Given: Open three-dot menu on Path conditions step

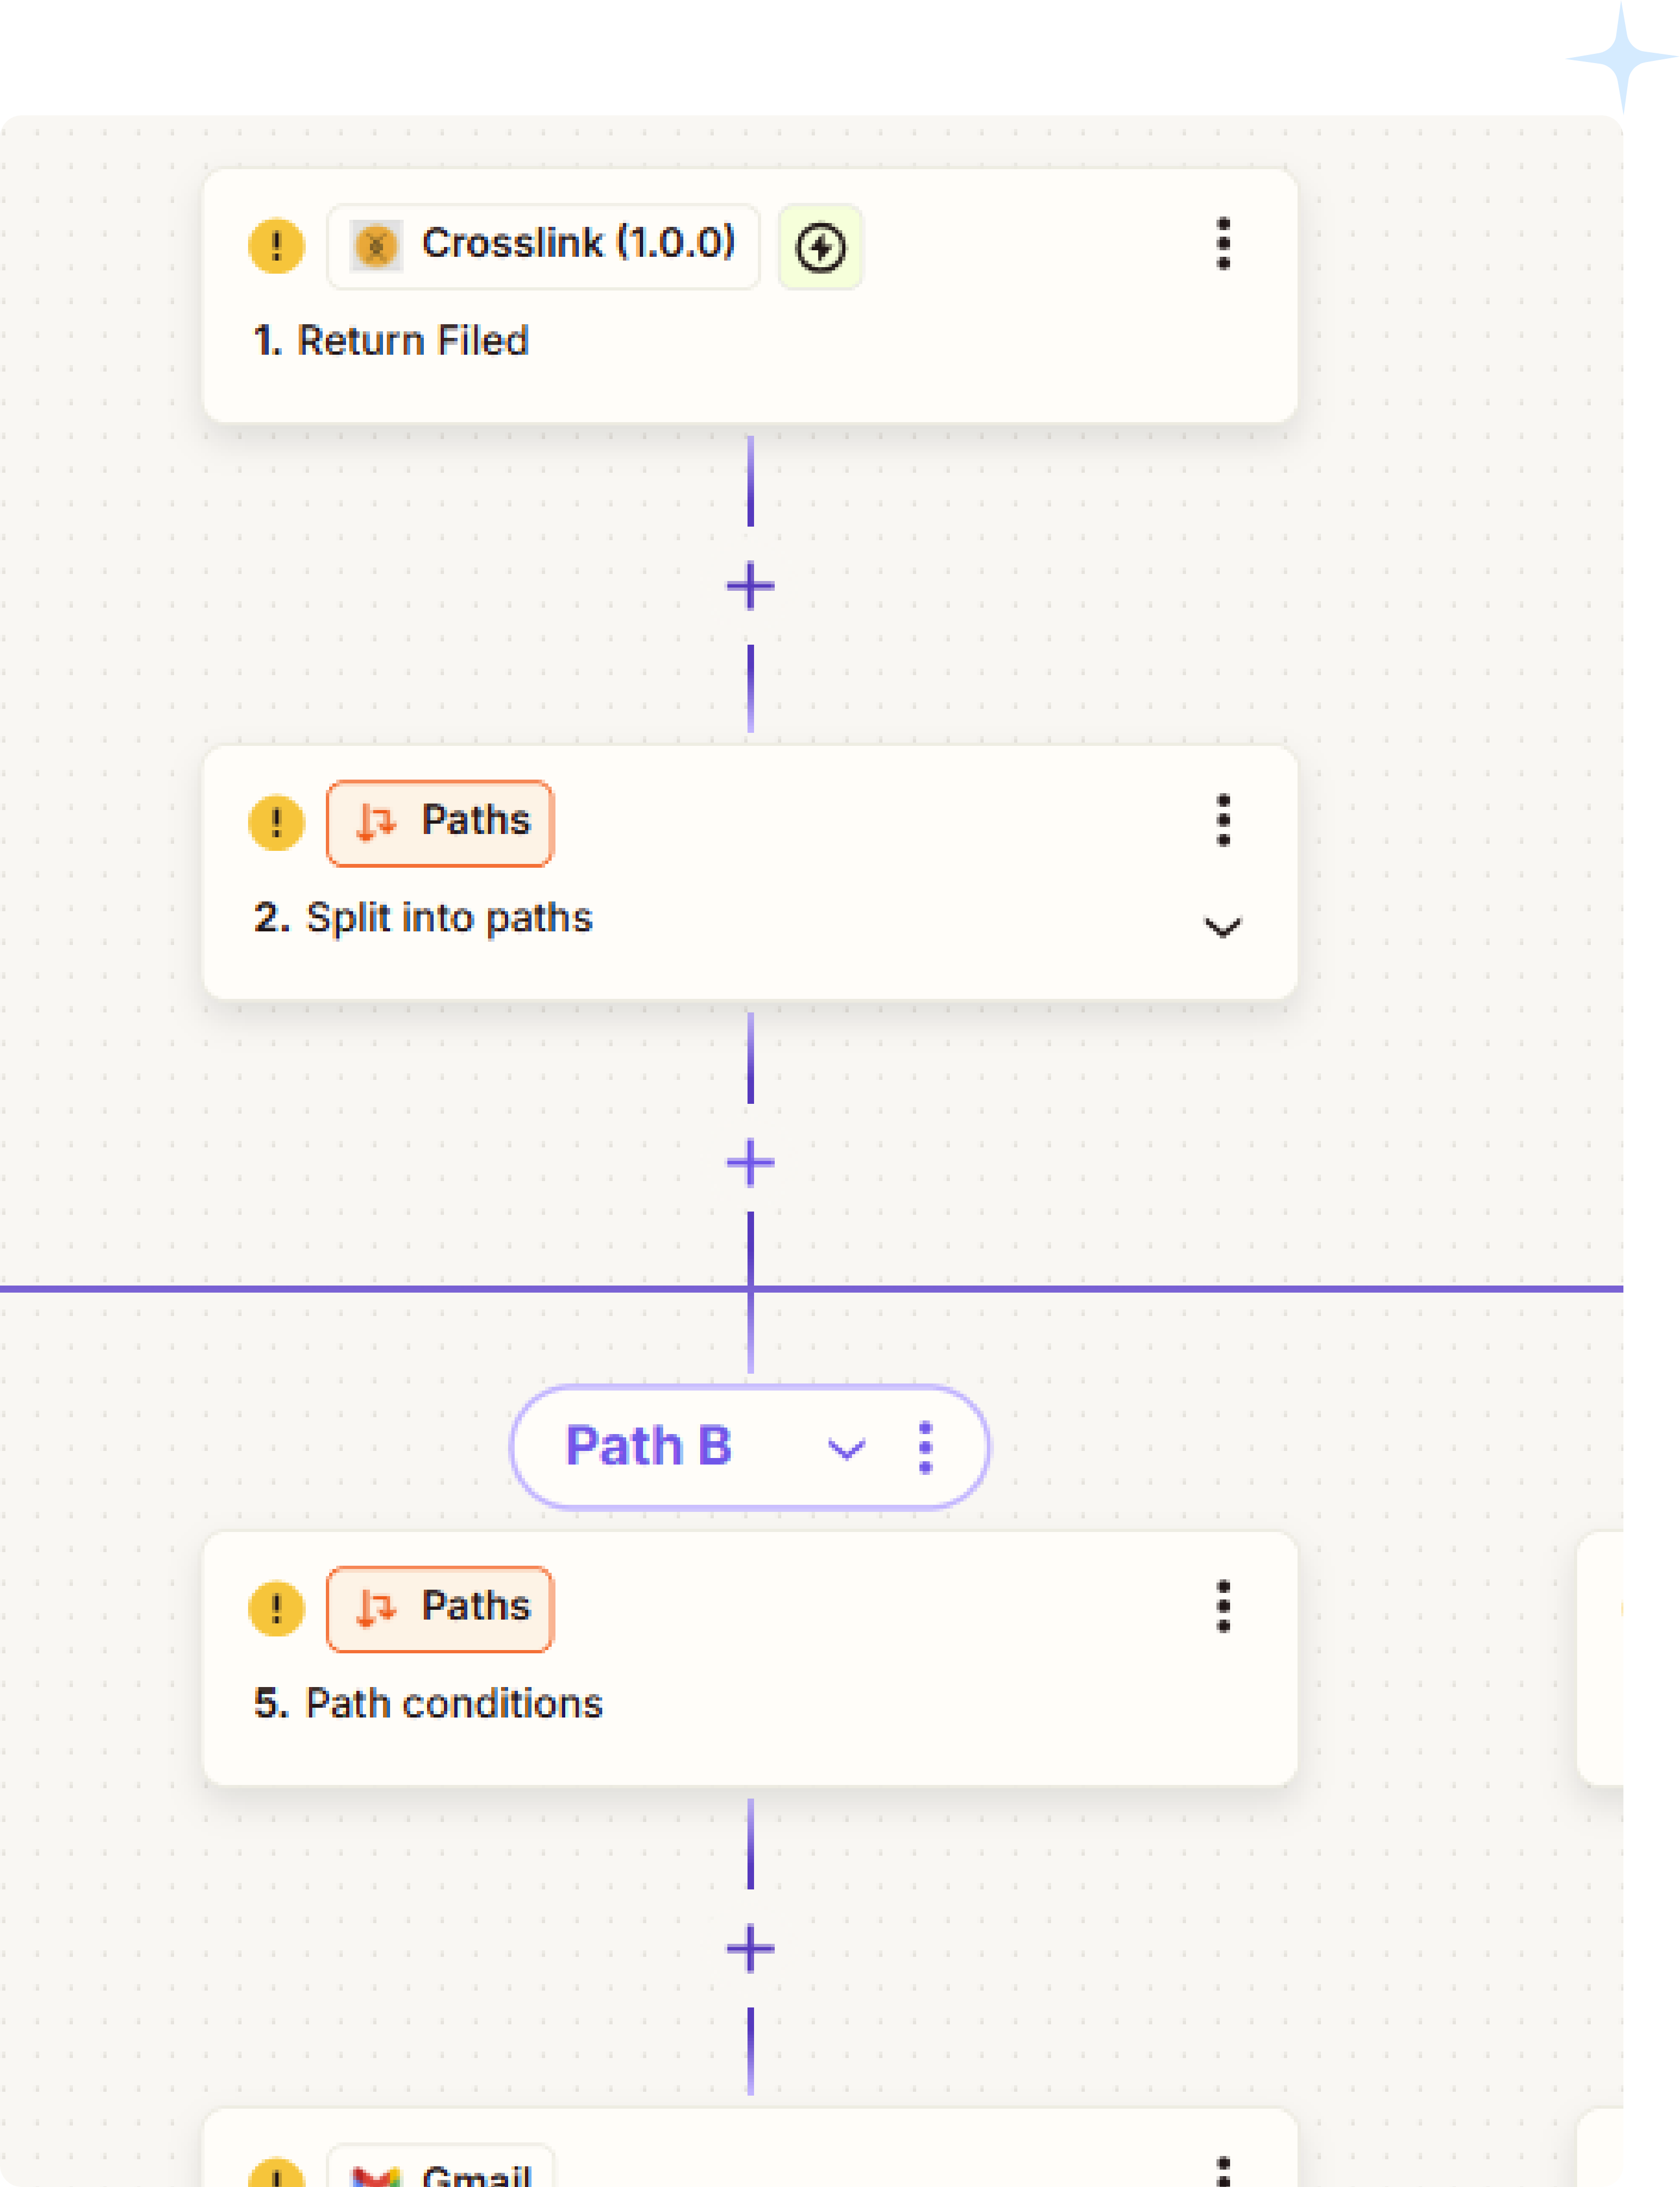Looking at the screenshot, I should pyautogui.click(x=1222, y=1607).
